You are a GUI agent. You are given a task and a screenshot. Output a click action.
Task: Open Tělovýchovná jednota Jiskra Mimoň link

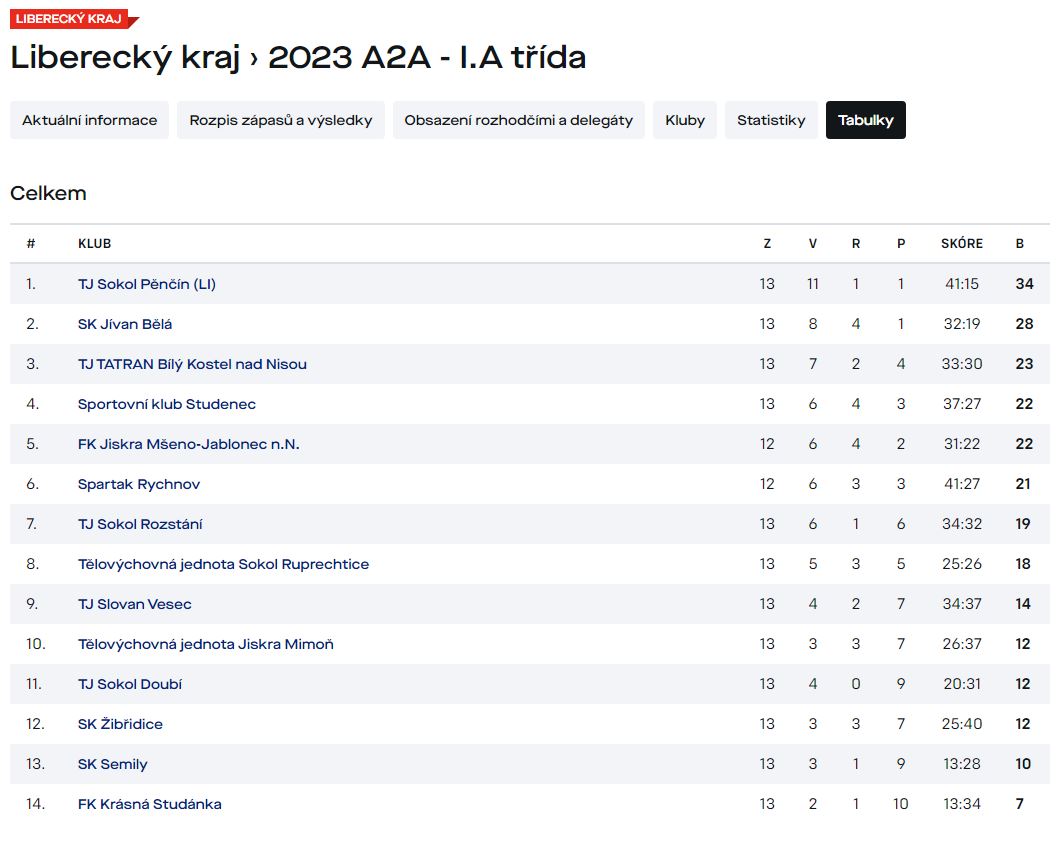point(206,644)
